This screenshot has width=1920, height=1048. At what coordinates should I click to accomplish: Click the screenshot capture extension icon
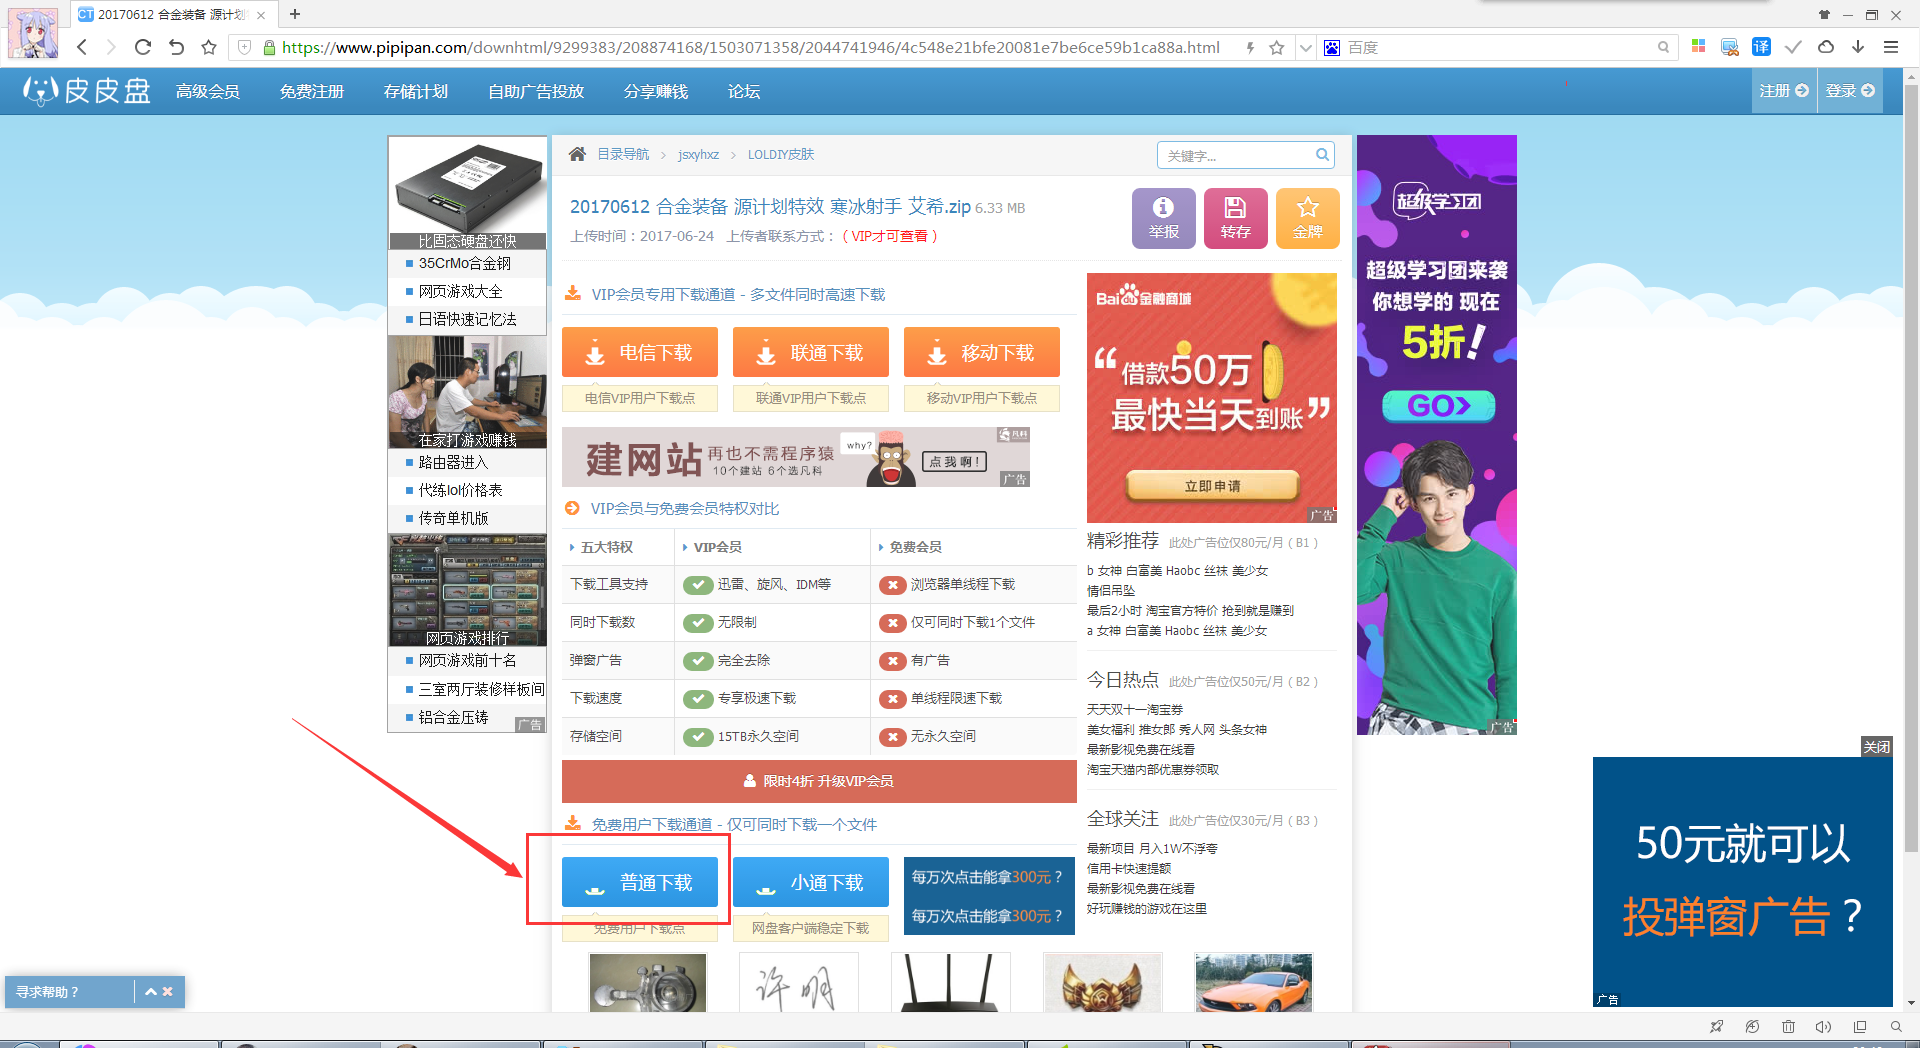[1729, 47]
